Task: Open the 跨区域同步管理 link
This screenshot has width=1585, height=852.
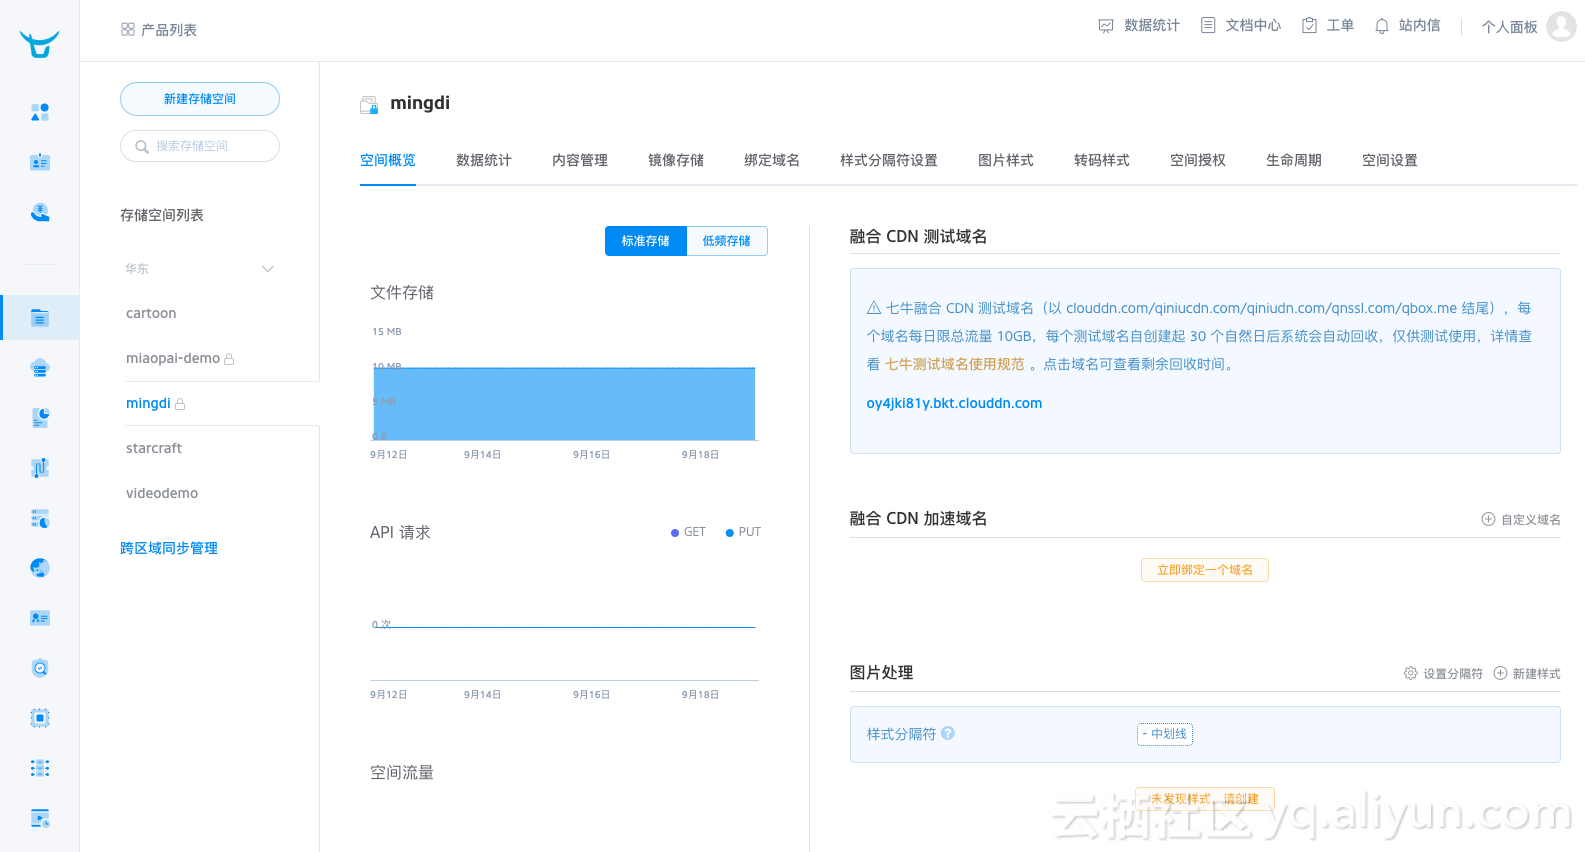Action: 169,548
